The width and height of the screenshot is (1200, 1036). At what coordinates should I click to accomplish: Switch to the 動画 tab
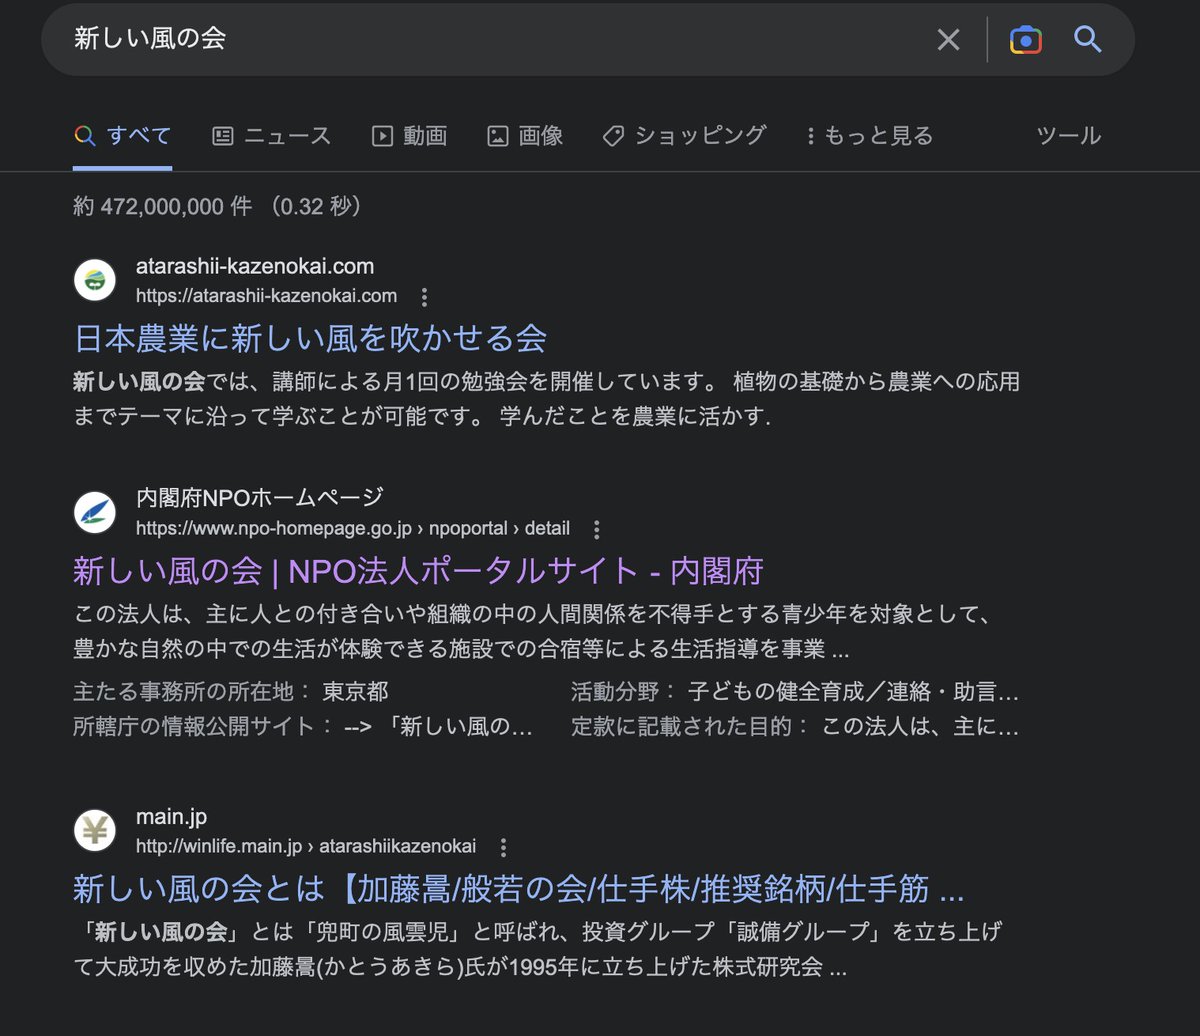point(410,136)
